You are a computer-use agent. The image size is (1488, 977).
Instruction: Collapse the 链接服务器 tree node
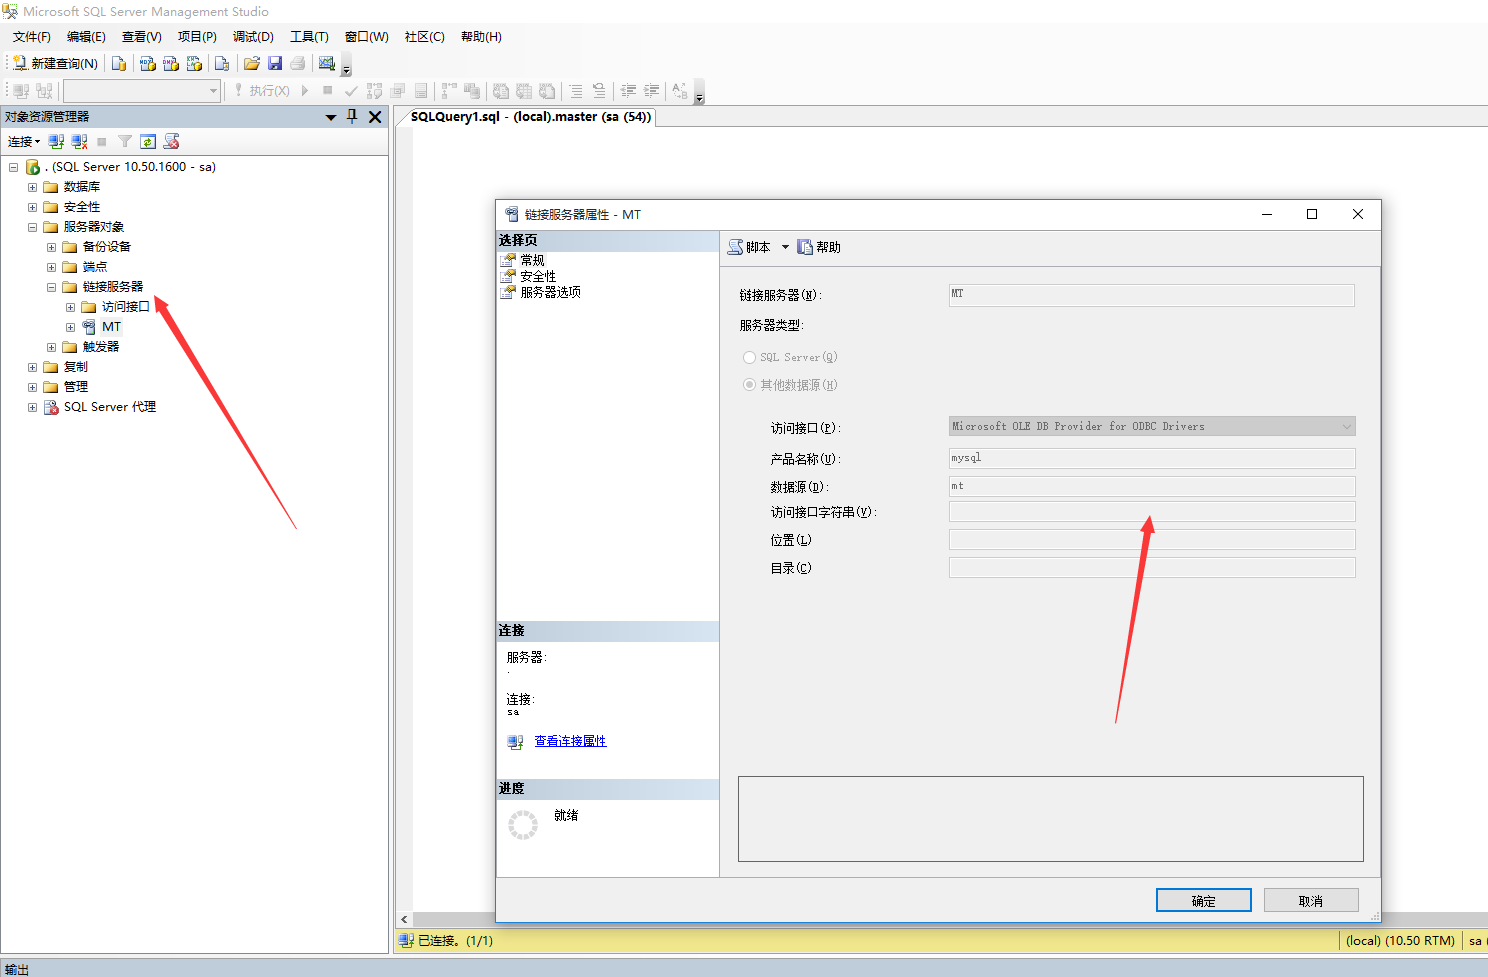coord(51,287)
